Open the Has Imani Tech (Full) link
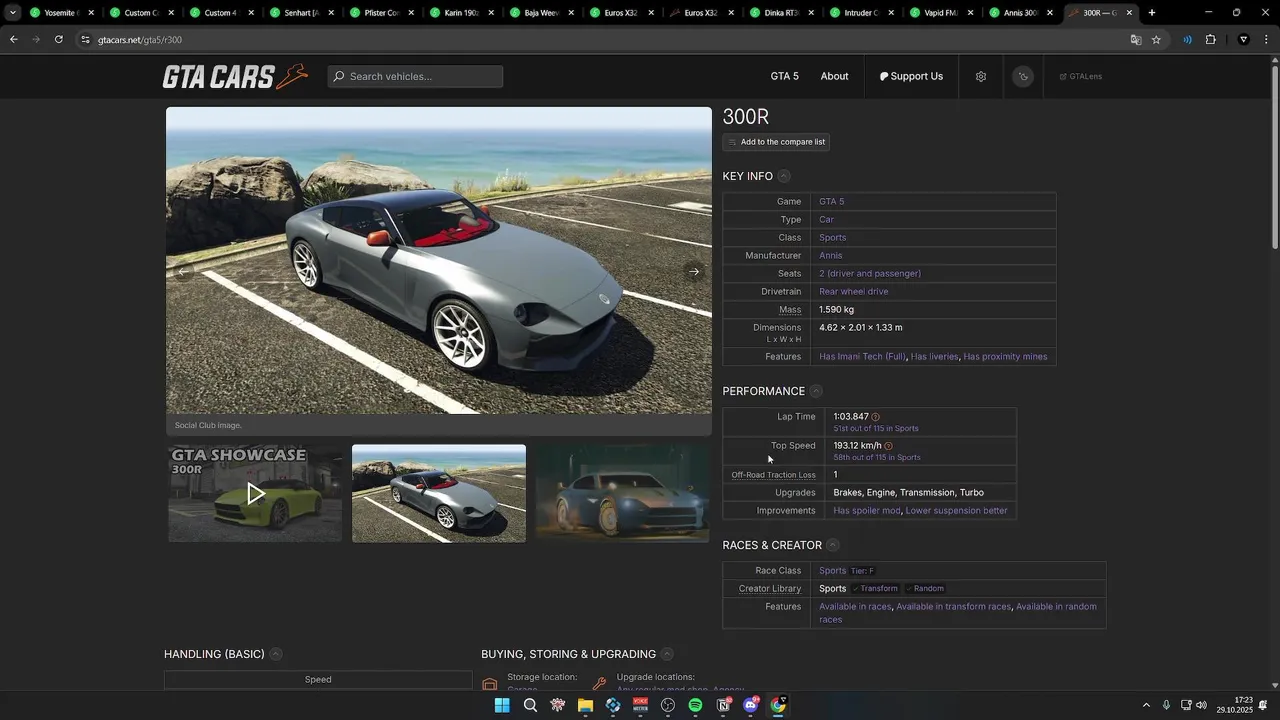The height and width of the screenshot is (720, 1280). pyautogui.click(x=862, y=356)
